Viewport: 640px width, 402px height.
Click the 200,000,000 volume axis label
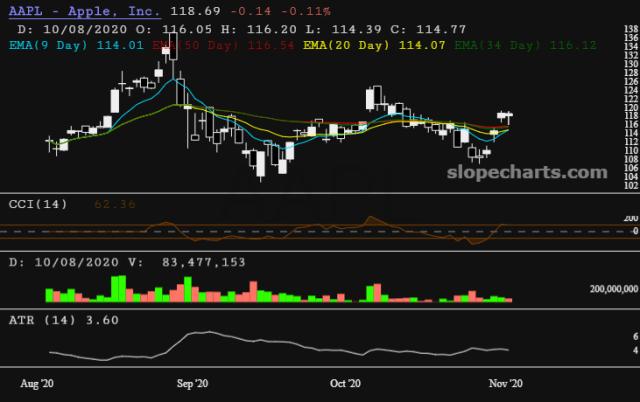[613, 289]
